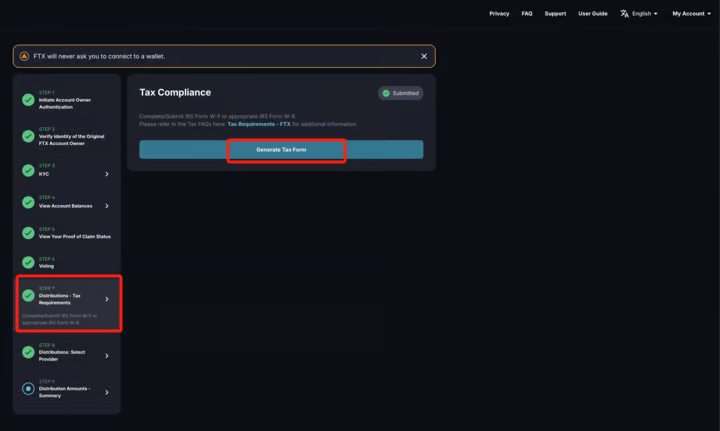Go to the FAQ page
The width and height of the screenshot is (720, 431).
527,14
